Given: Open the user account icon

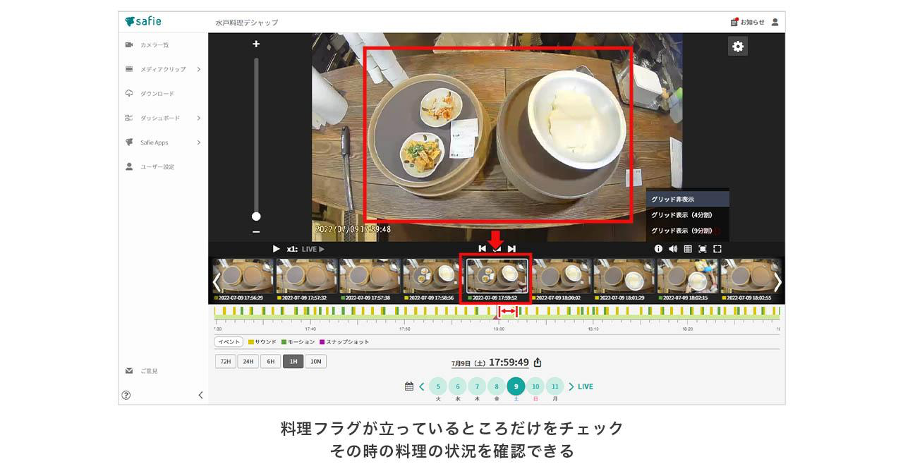Looking at the screenshot, I should (775, 22).
